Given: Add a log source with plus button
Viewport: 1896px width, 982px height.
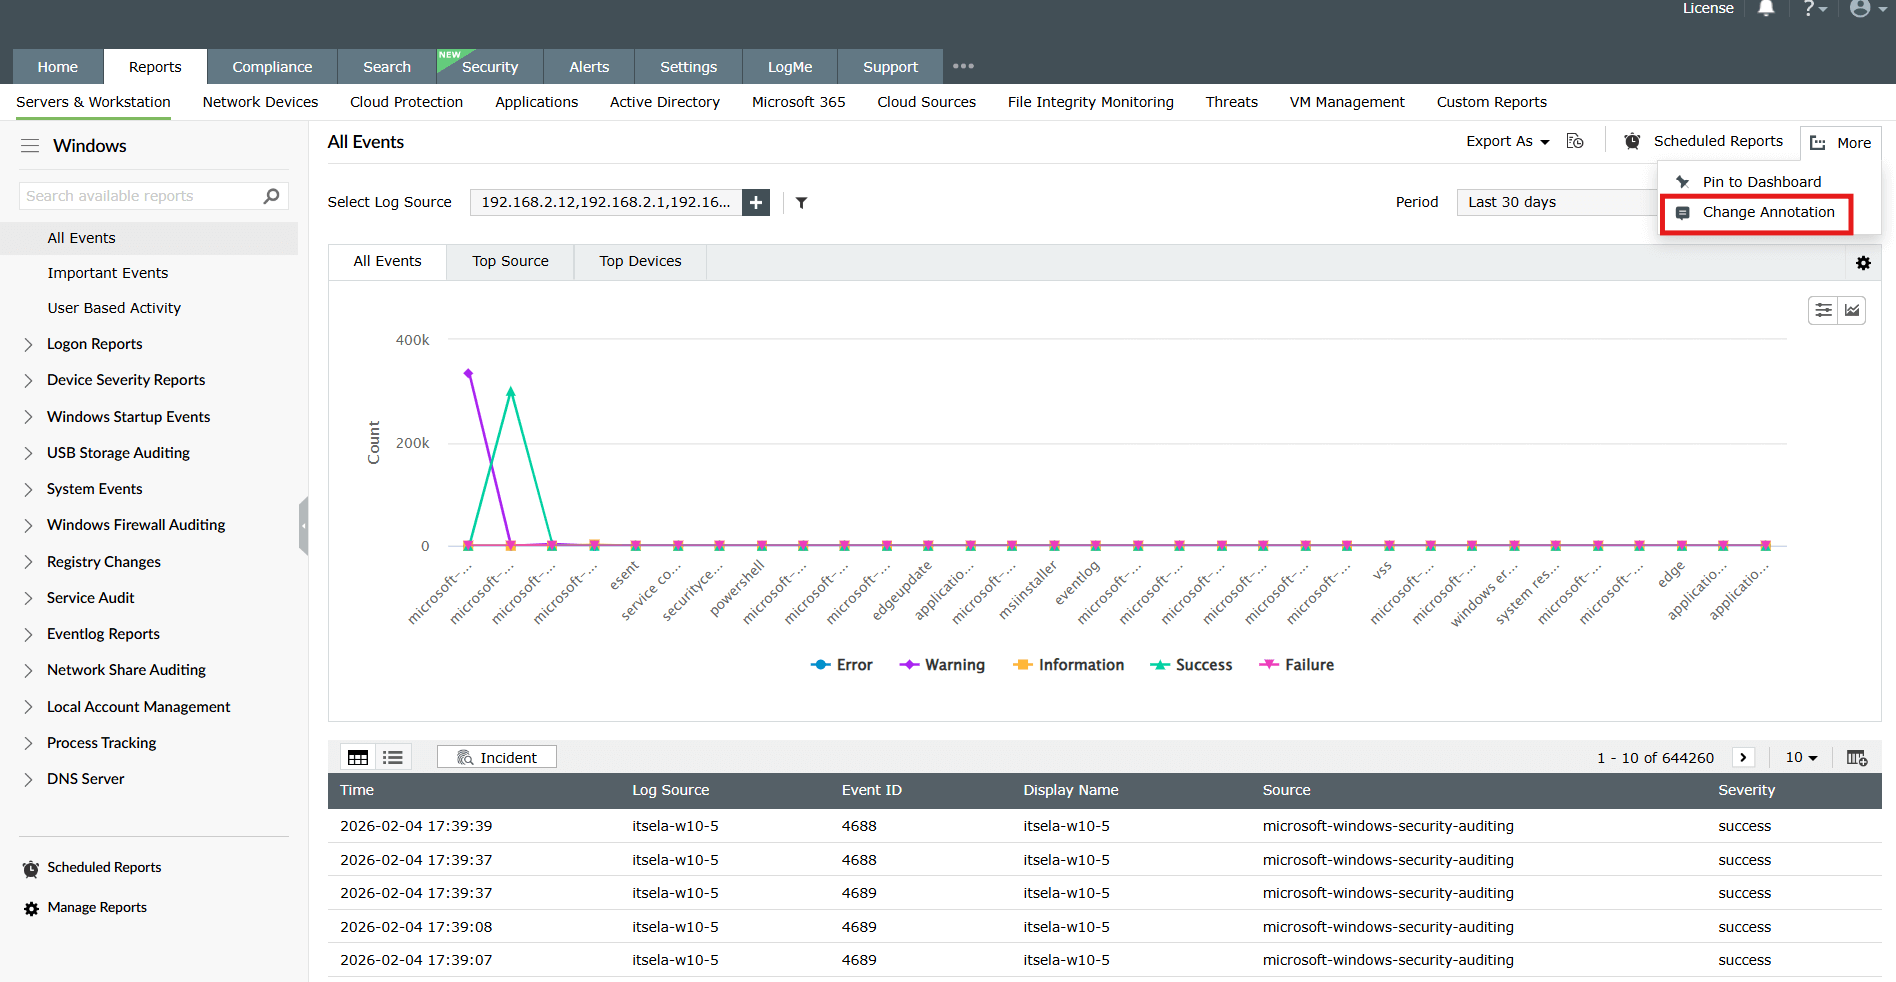Looking at the screenshot, I should click(x=756, y=202).
